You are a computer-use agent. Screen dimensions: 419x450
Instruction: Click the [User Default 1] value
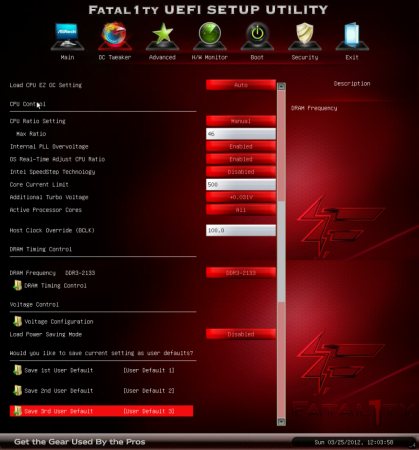click(149, 370)
